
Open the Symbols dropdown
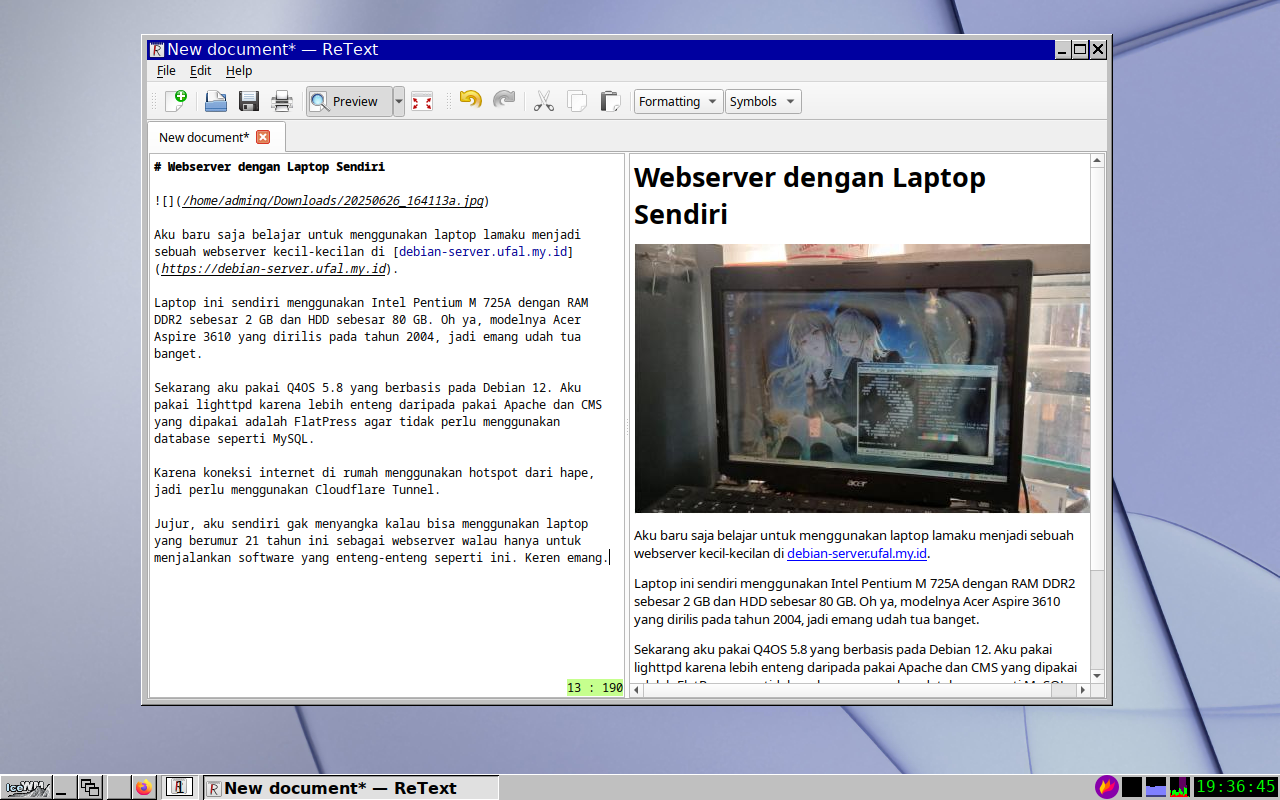point(763,101)
